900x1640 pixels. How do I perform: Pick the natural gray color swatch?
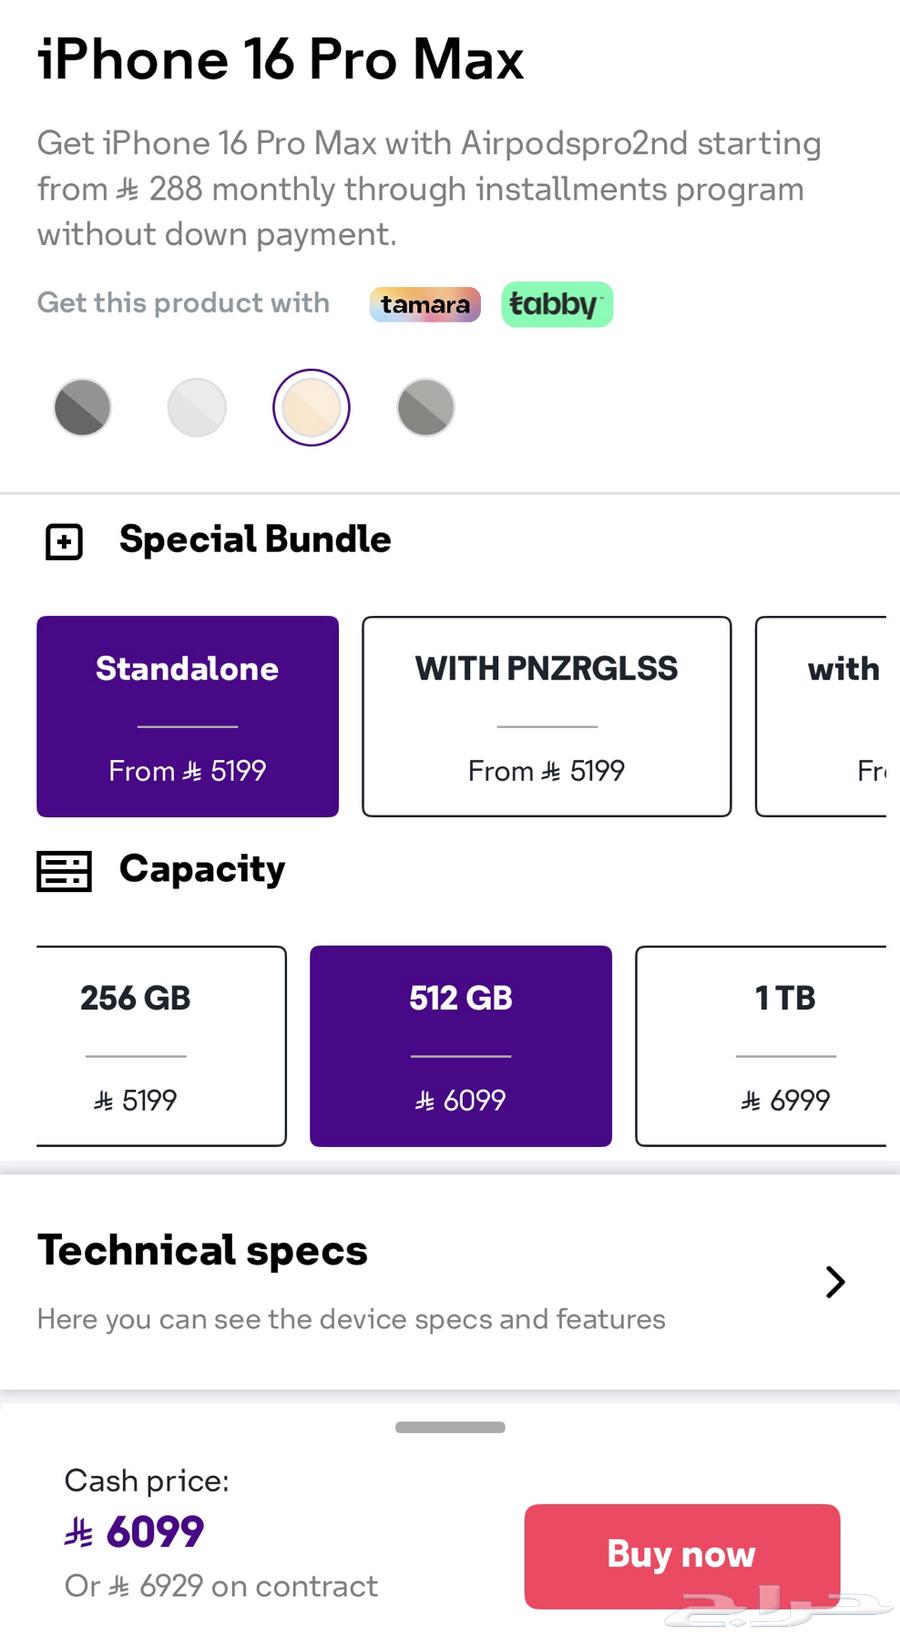(426, 408)
